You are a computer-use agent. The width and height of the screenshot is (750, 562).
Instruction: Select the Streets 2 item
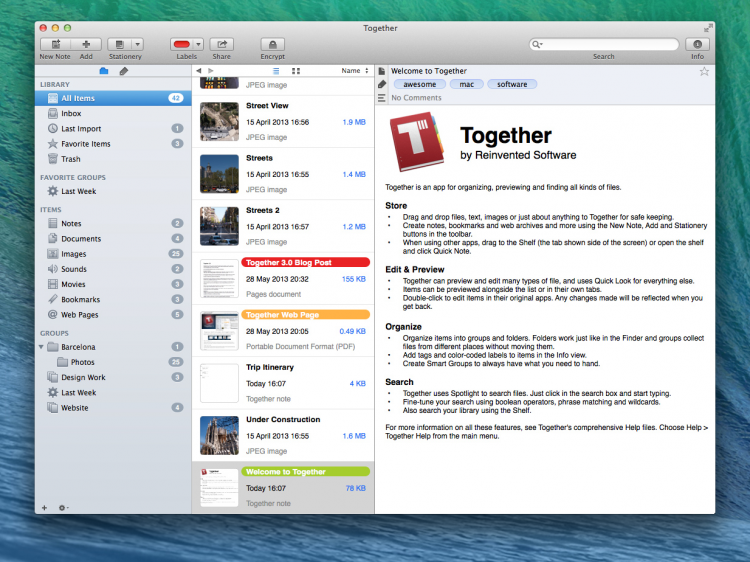pyautogui.click(x=283, y=226)
